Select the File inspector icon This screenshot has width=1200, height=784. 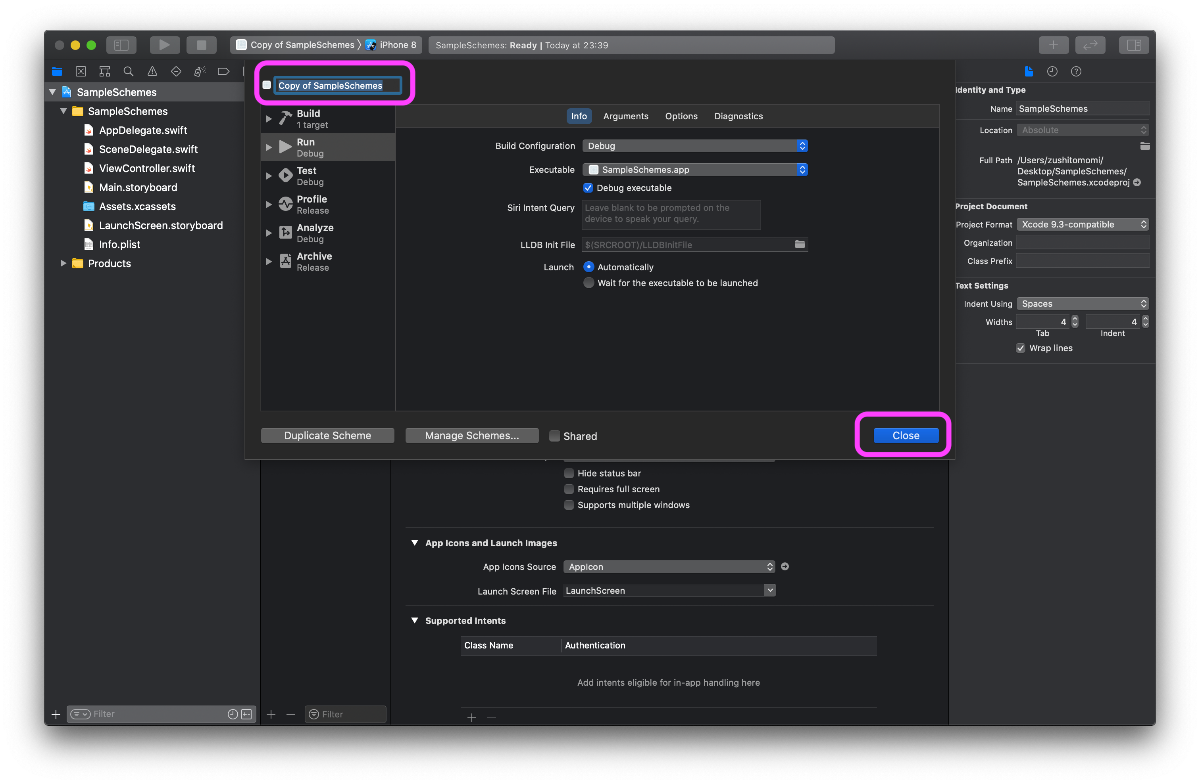point(1029,71)
